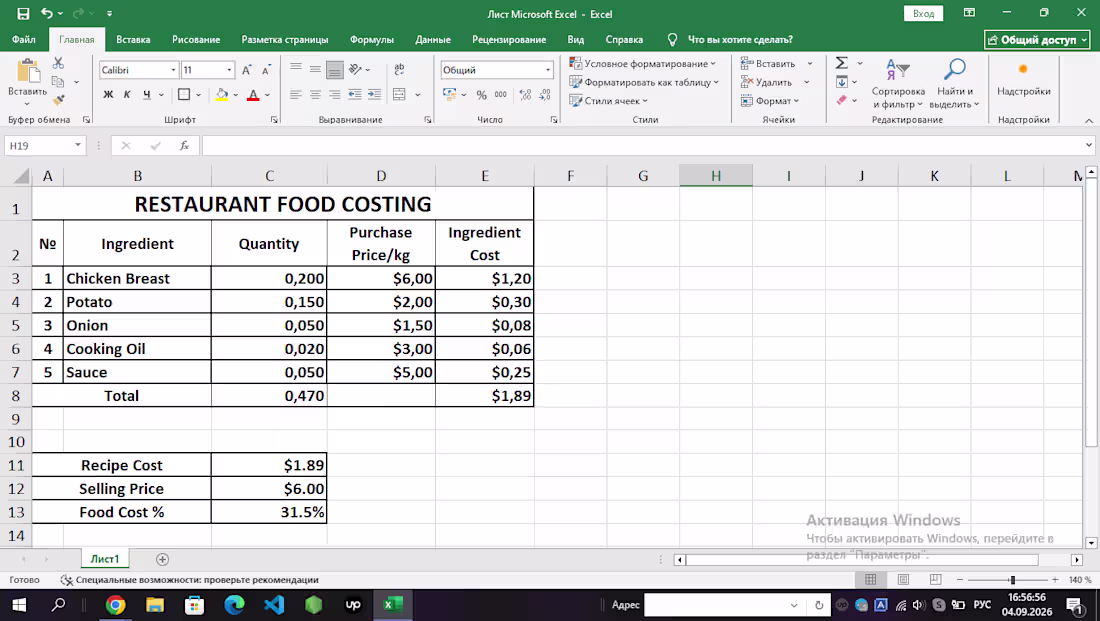1100x621 pixels.
Task: Click the text orientation icon
Action: tap(356, 69)
